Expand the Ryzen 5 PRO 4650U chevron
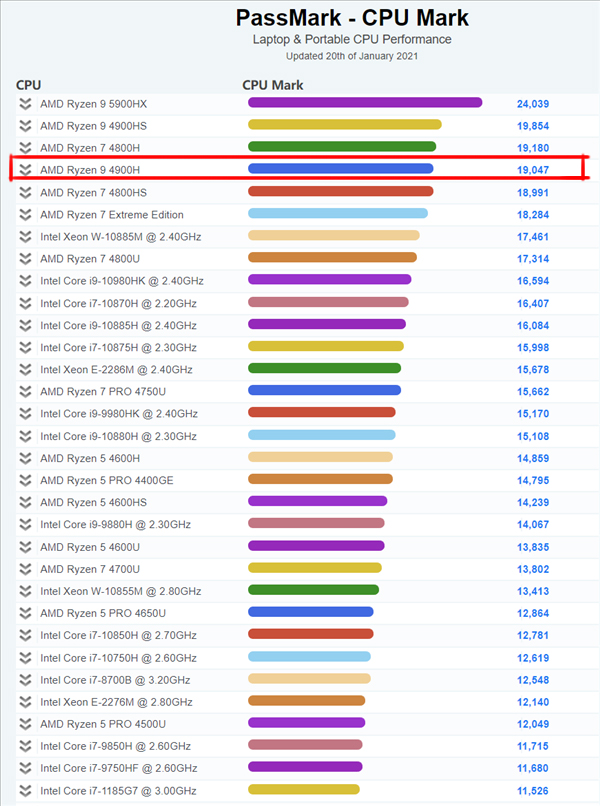The width and height of the screenshot is (600, 806). click(x=25, y=614)
